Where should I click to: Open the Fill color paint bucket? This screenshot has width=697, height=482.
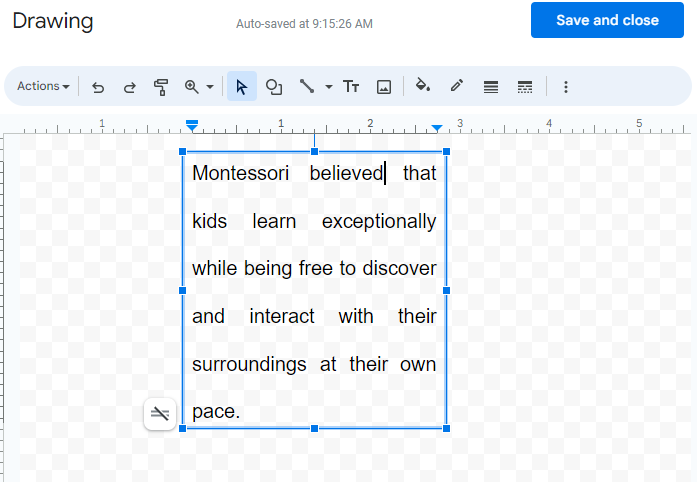tap(422, 85)
